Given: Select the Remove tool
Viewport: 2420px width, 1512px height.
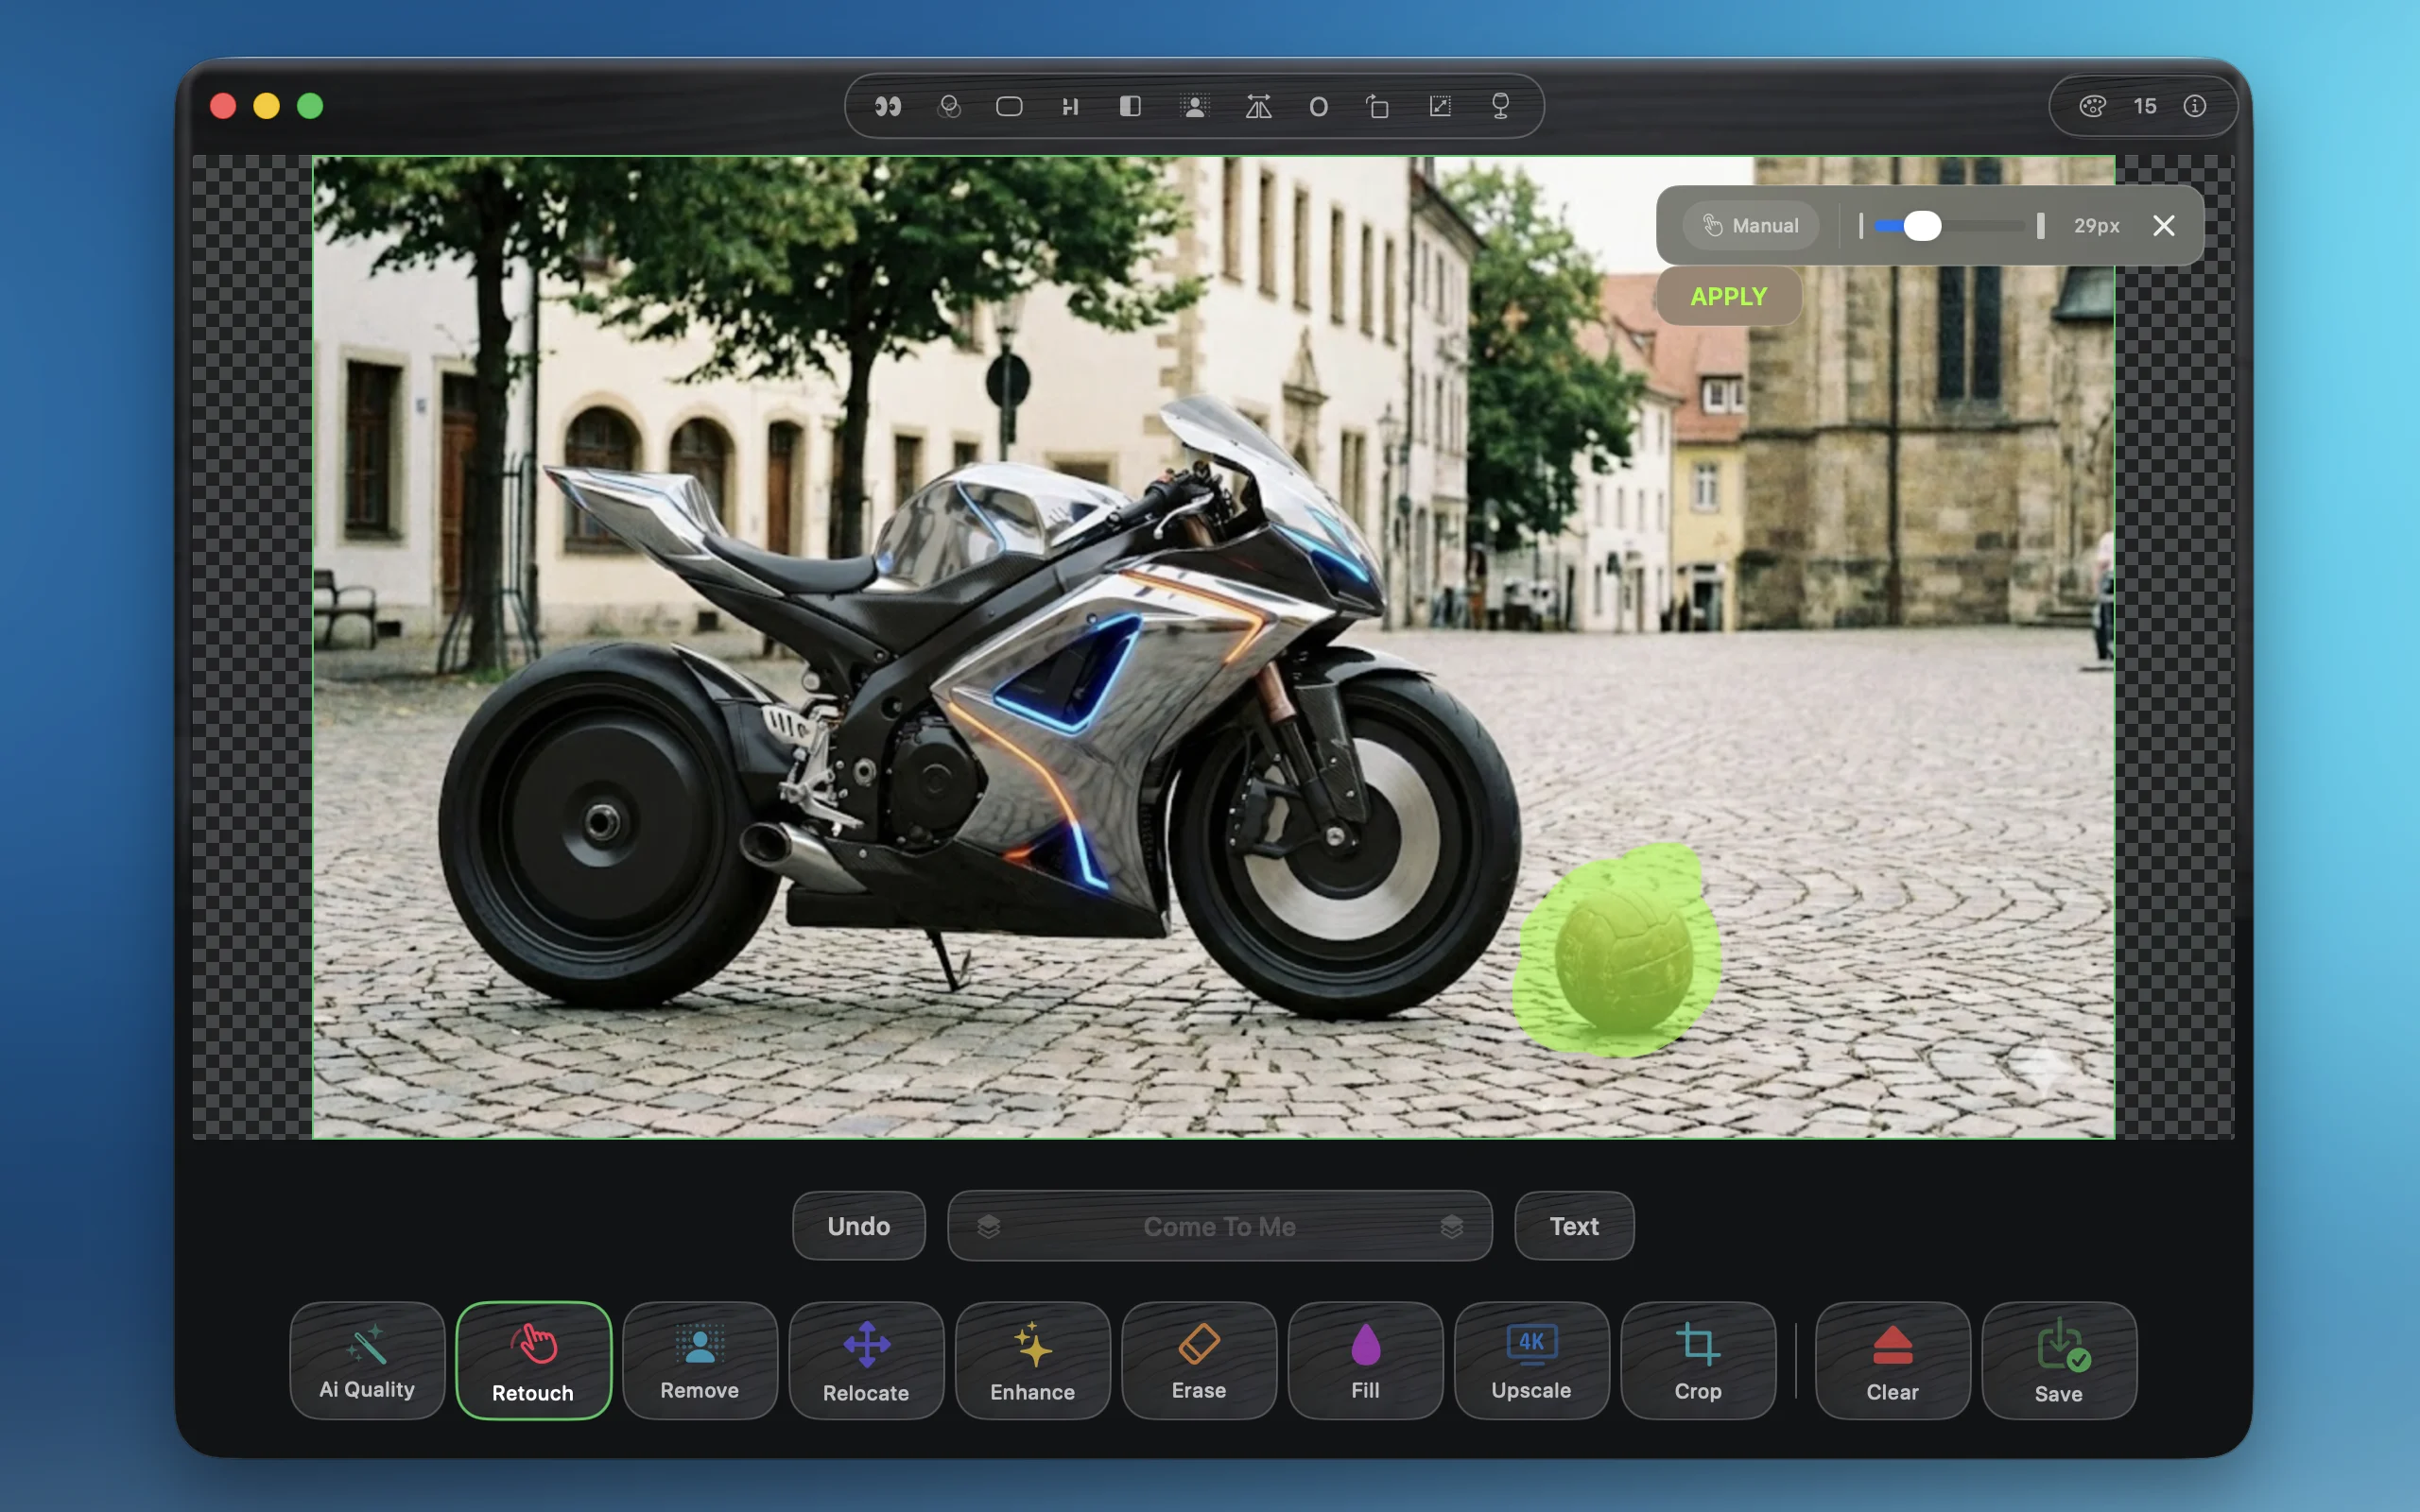Looking at the screenshot, I should 699,1360.
